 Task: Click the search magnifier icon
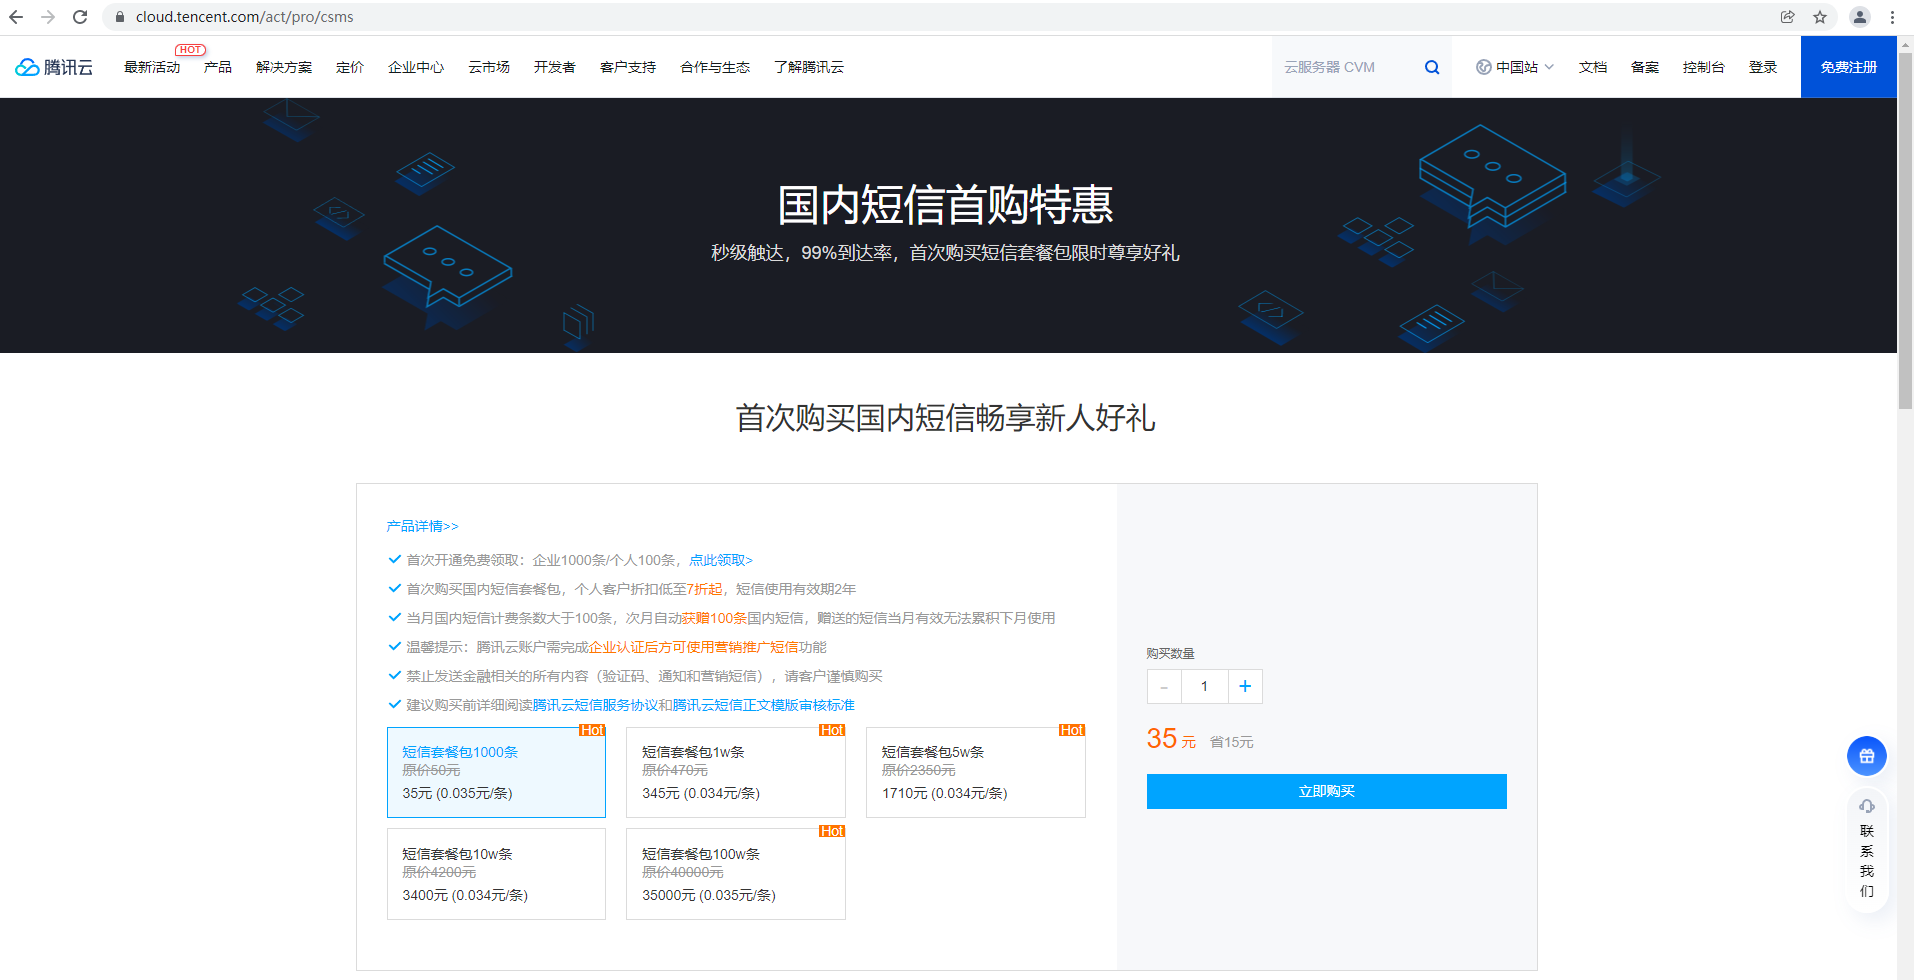[1432, 67]
